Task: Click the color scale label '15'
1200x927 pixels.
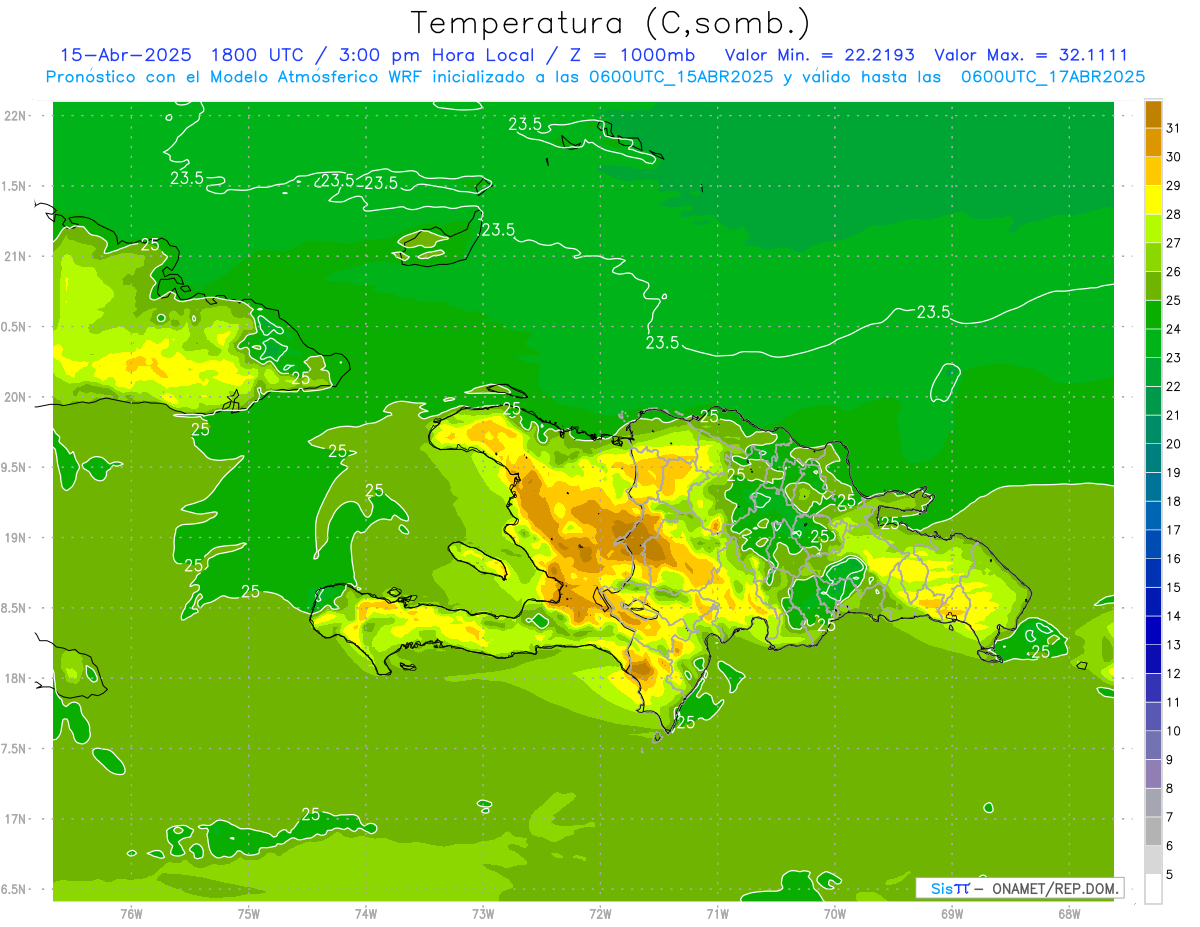Action: pyautogui.click(x=1174, y=587)
